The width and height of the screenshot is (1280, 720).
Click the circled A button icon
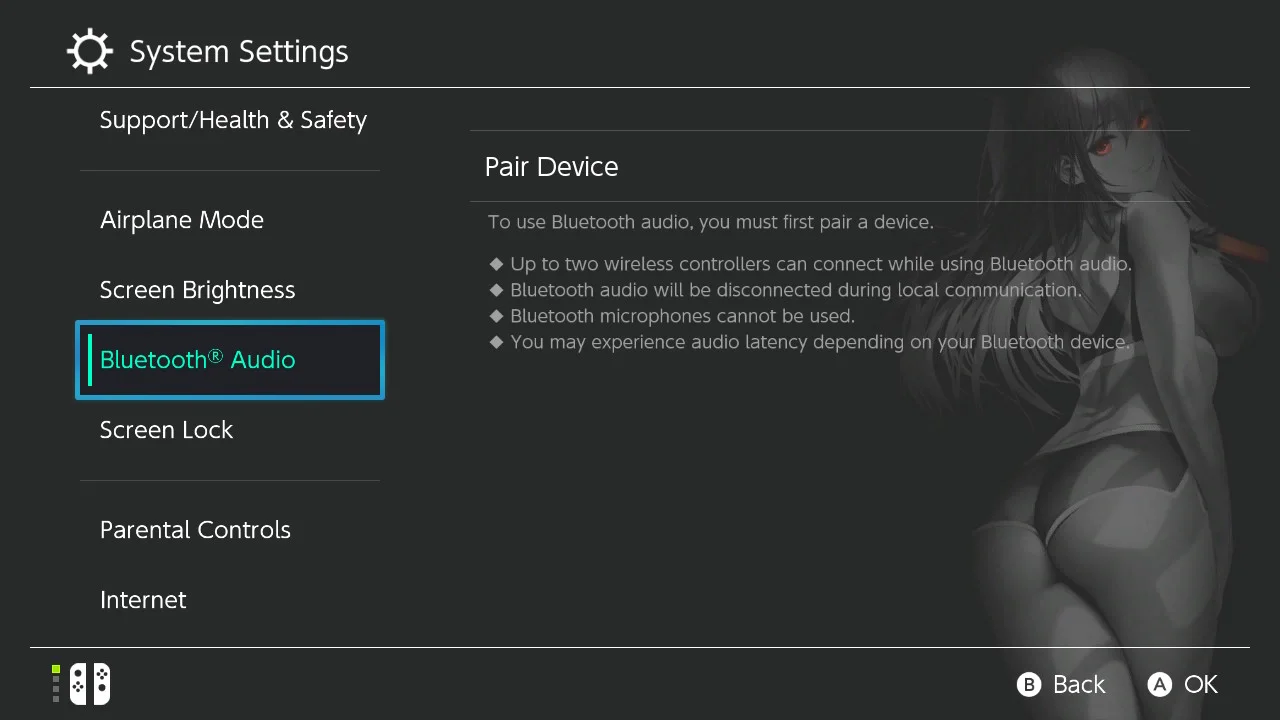tap(1159, 684)
